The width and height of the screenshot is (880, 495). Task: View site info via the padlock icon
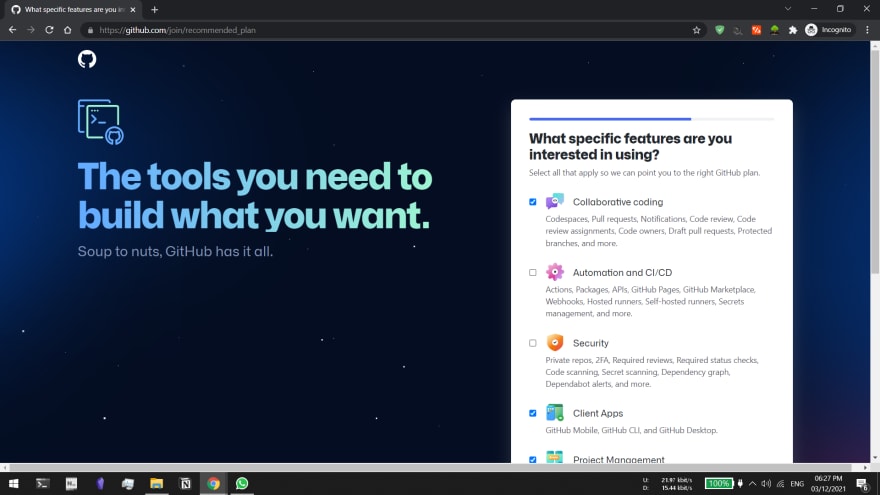coord(90,30)
